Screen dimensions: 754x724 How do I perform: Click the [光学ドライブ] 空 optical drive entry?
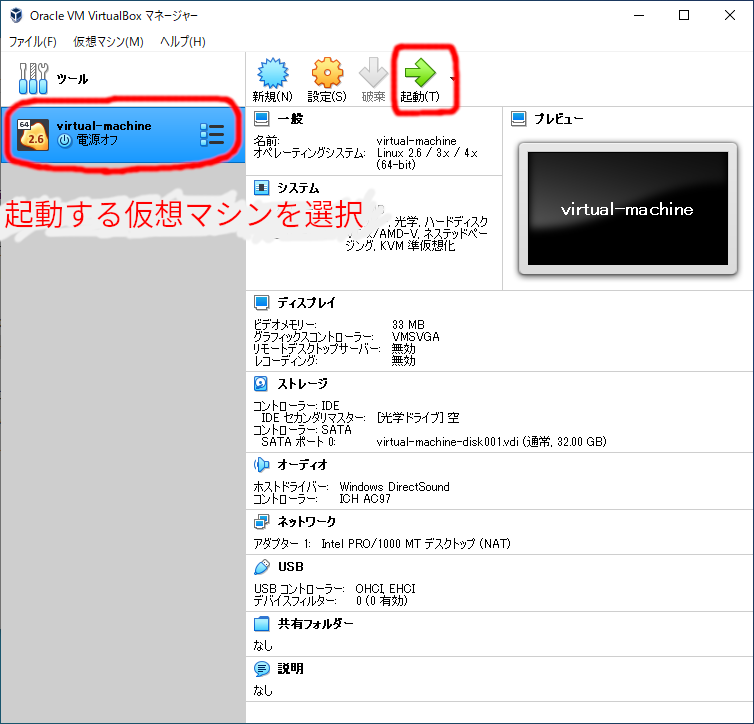418,417
